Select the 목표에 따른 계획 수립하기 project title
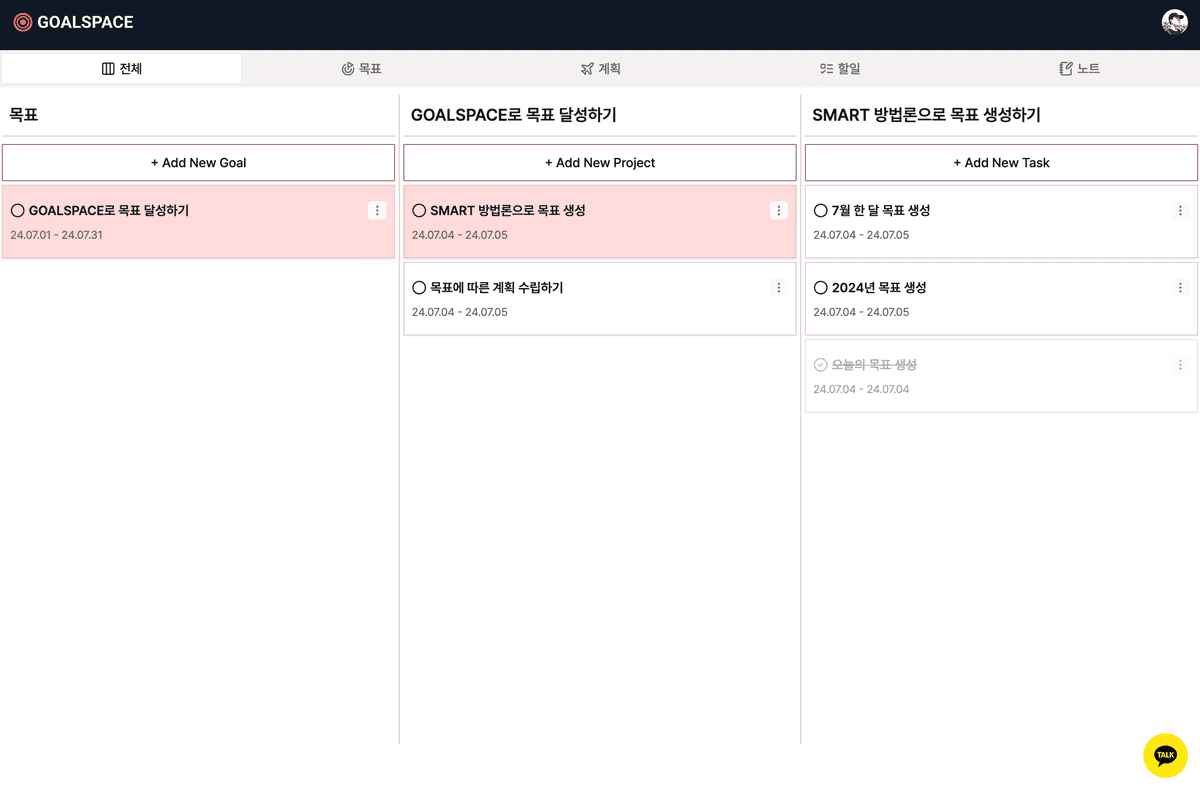This screenshot has height=789, width=1200. (497, 288)
